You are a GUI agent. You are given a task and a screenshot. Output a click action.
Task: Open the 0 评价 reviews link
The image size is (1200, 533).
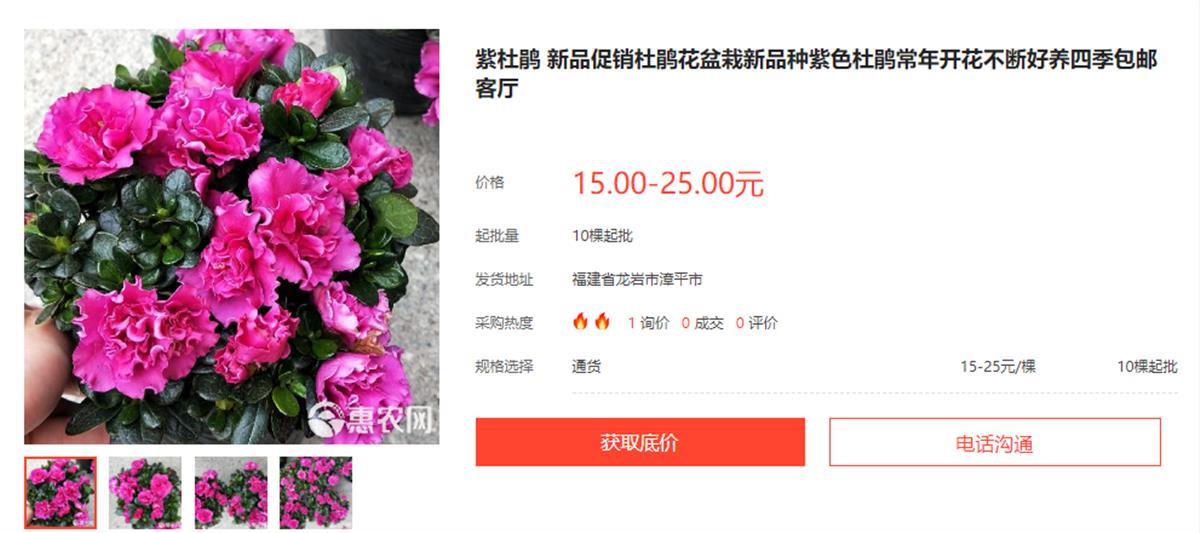757,323
